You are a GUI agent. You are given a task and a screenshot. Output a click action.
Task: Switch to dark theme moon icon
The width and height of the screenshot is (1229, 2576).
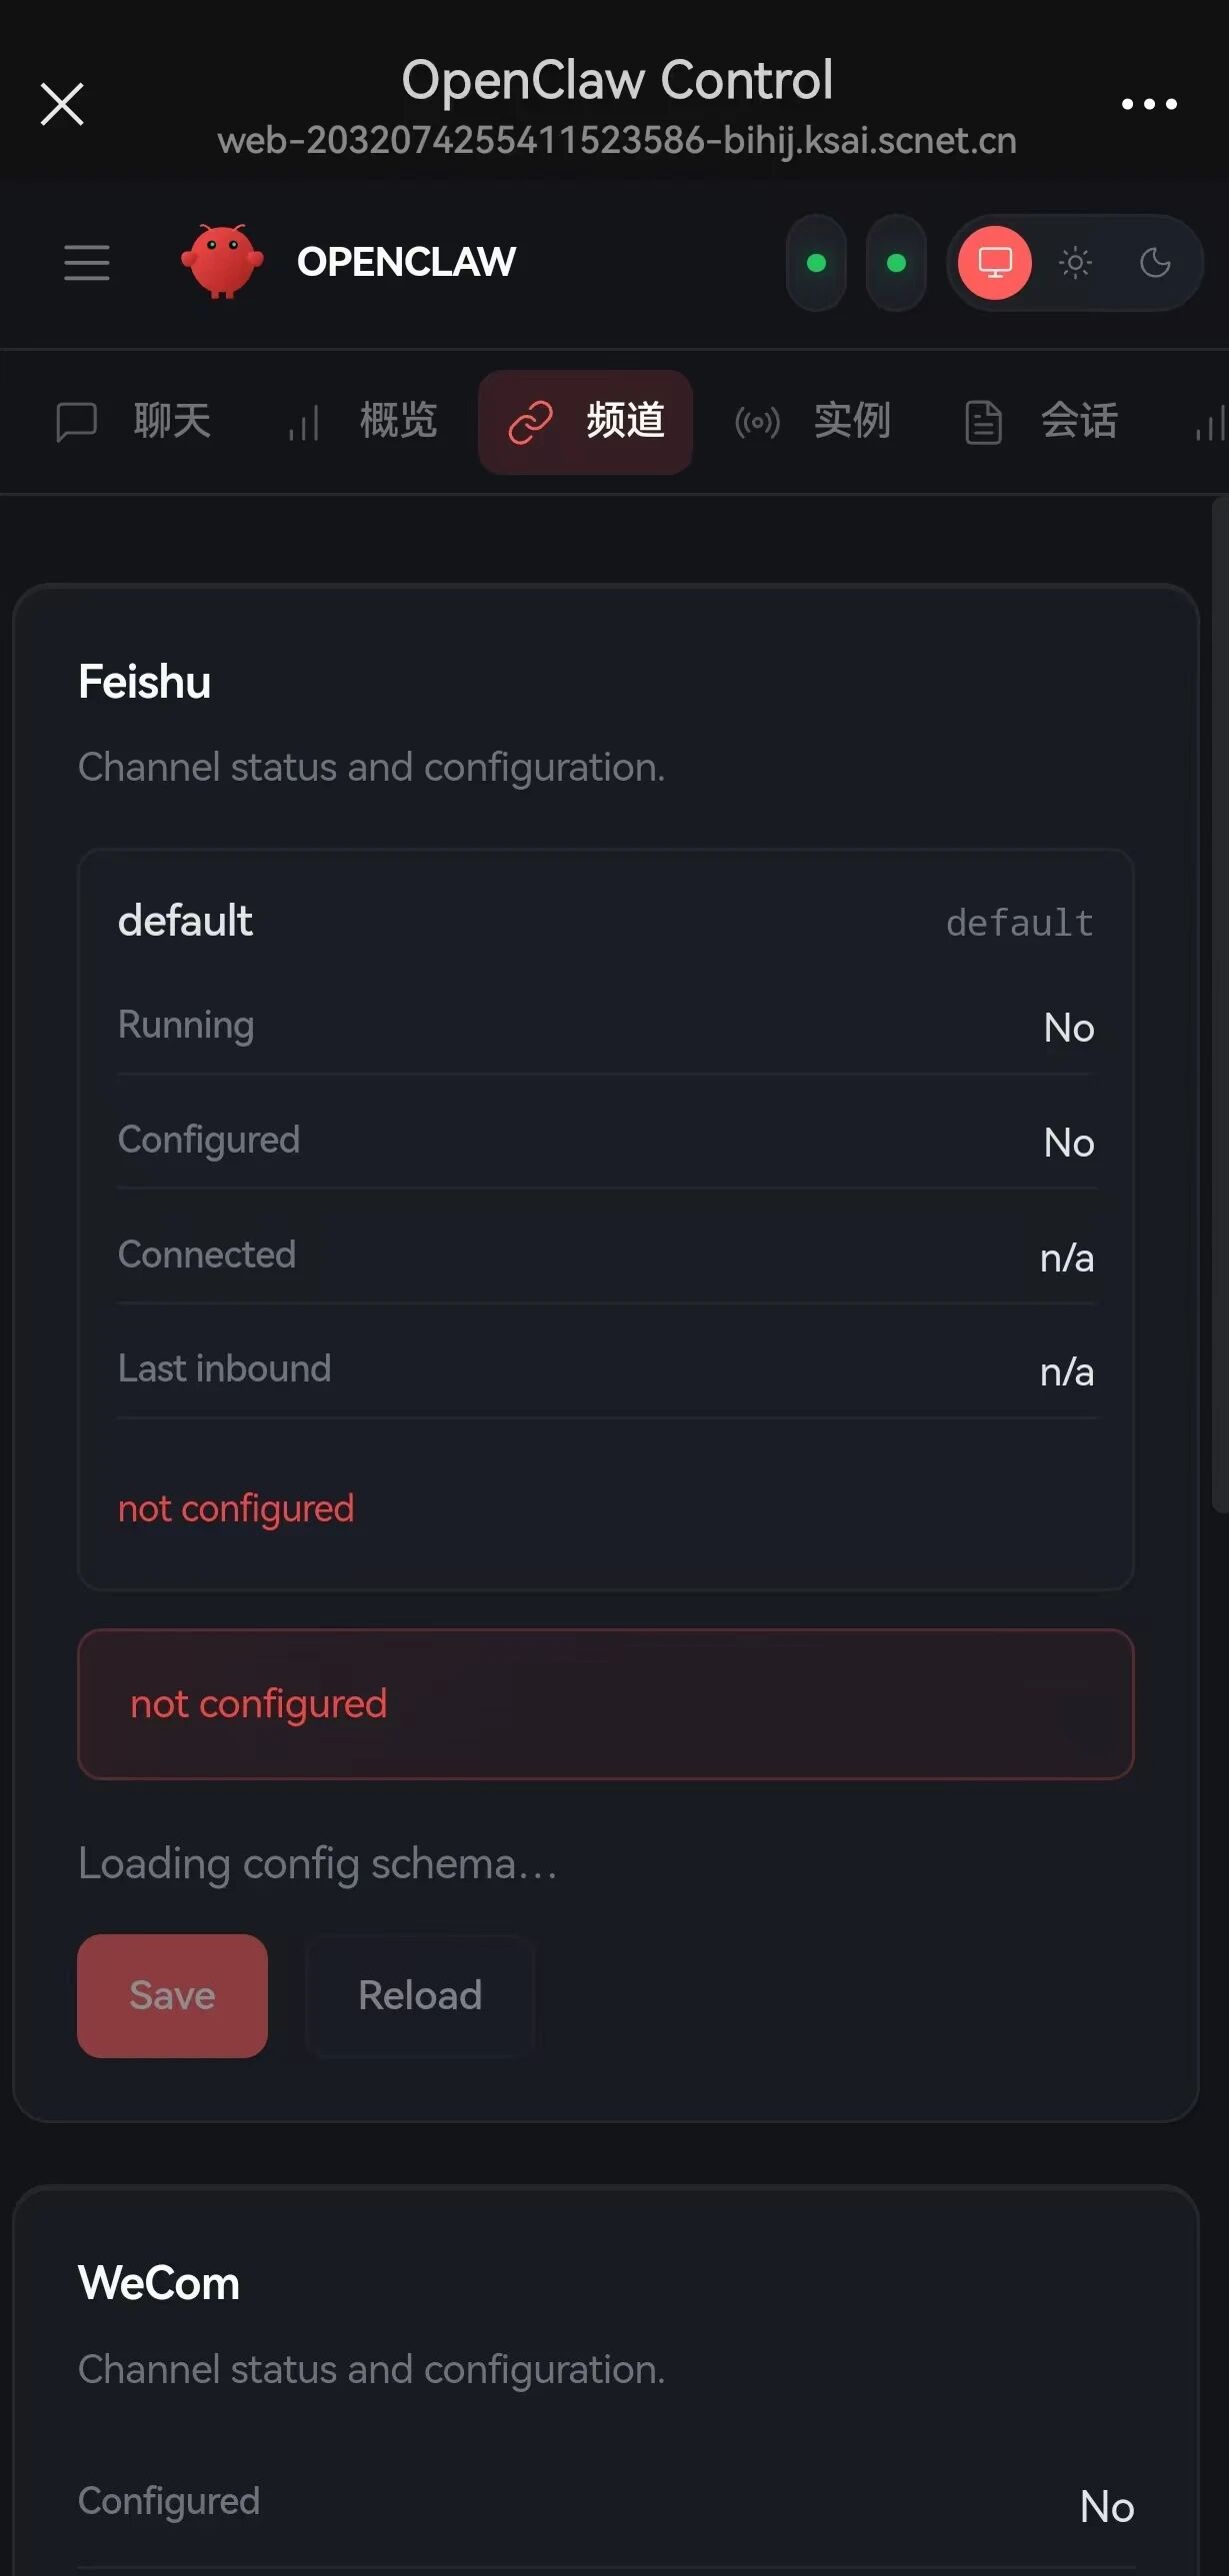pos(1155,263)
